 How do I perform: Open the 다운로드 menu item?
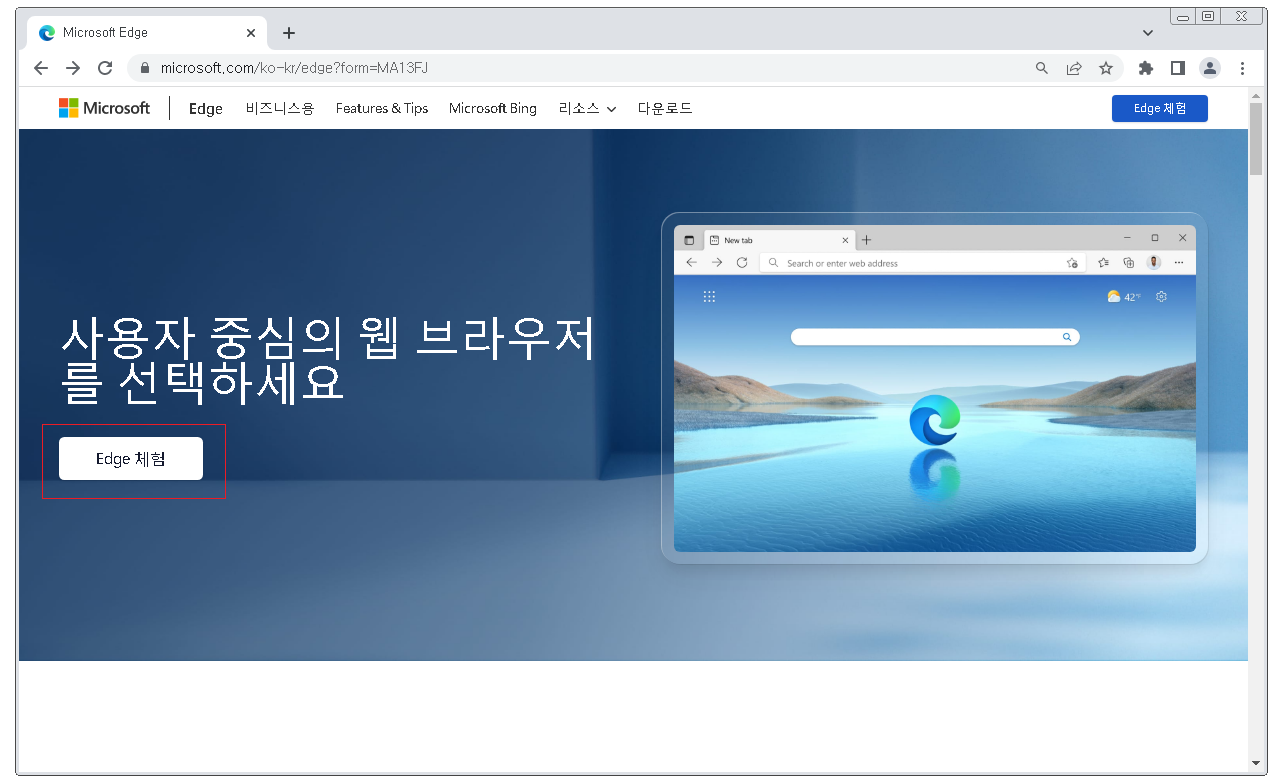[665, 108]
